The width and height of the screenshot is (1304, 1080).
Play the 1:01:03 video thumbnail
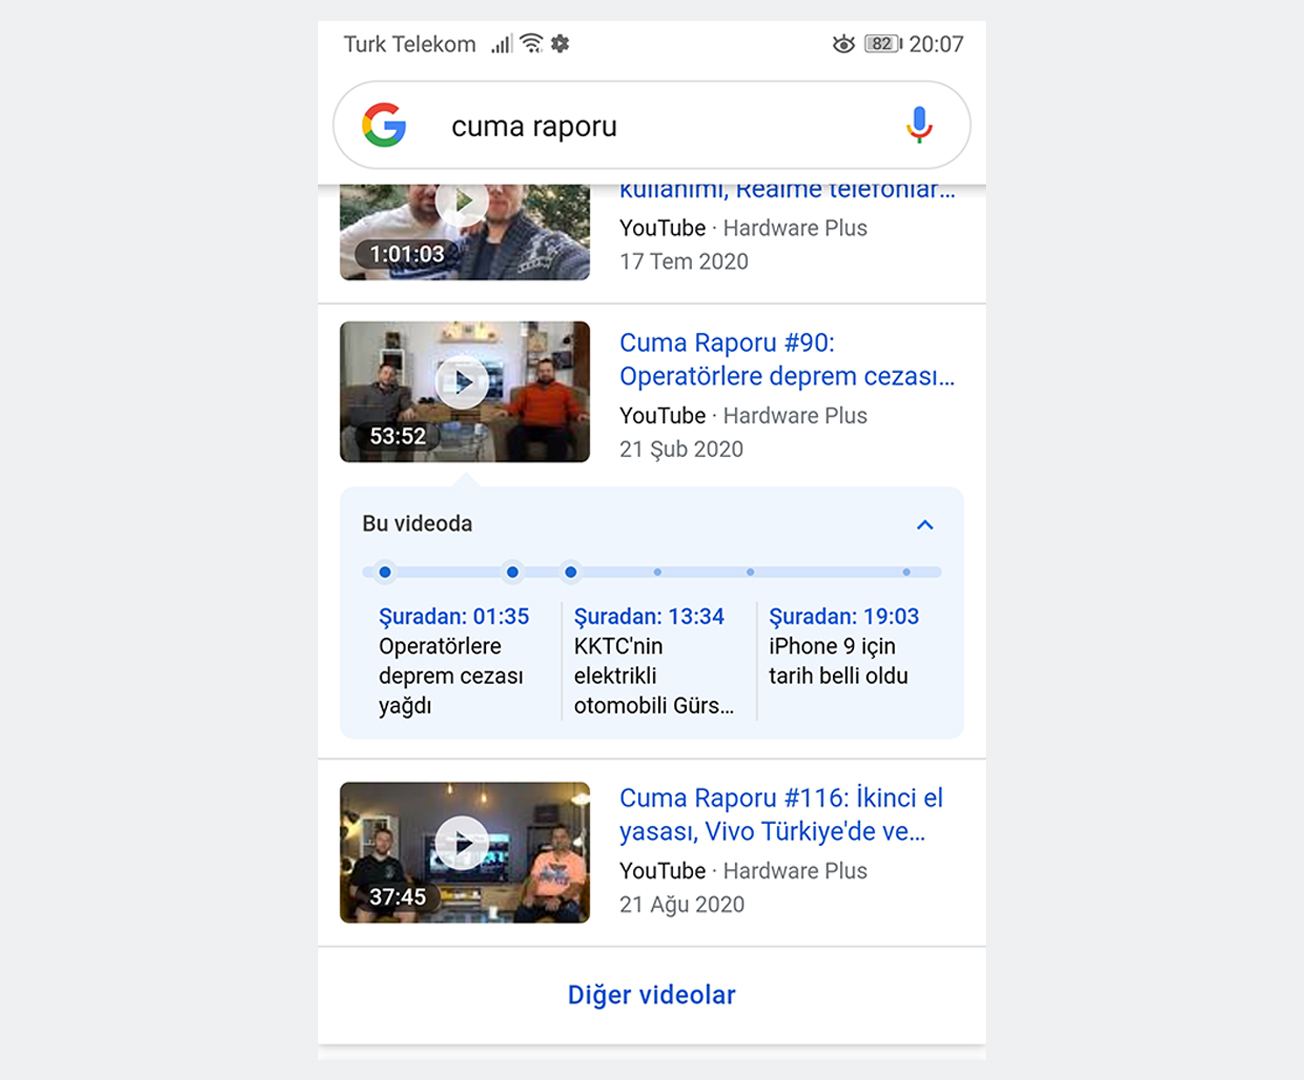[465, 232]
